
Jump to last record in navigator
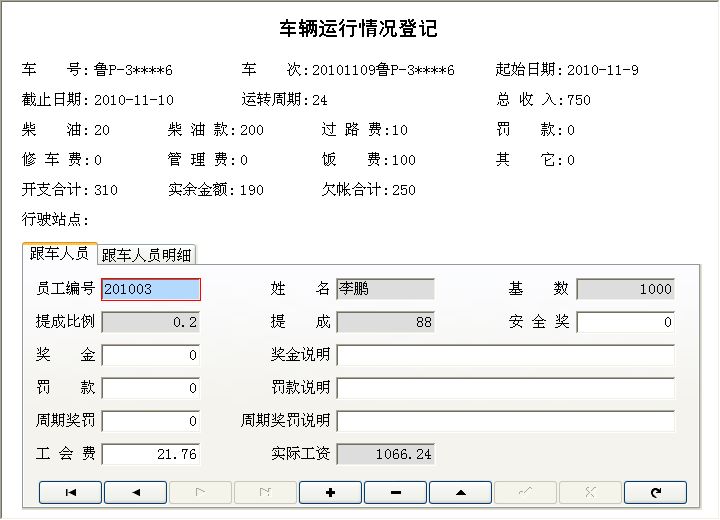coord(265,492)
